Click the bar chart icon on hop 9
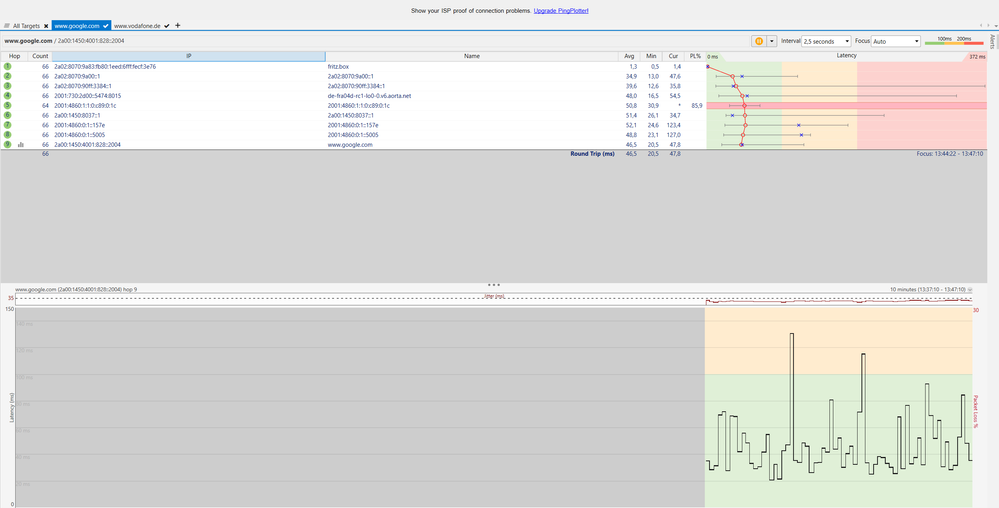The image size is (999, 508). [21, 145]
